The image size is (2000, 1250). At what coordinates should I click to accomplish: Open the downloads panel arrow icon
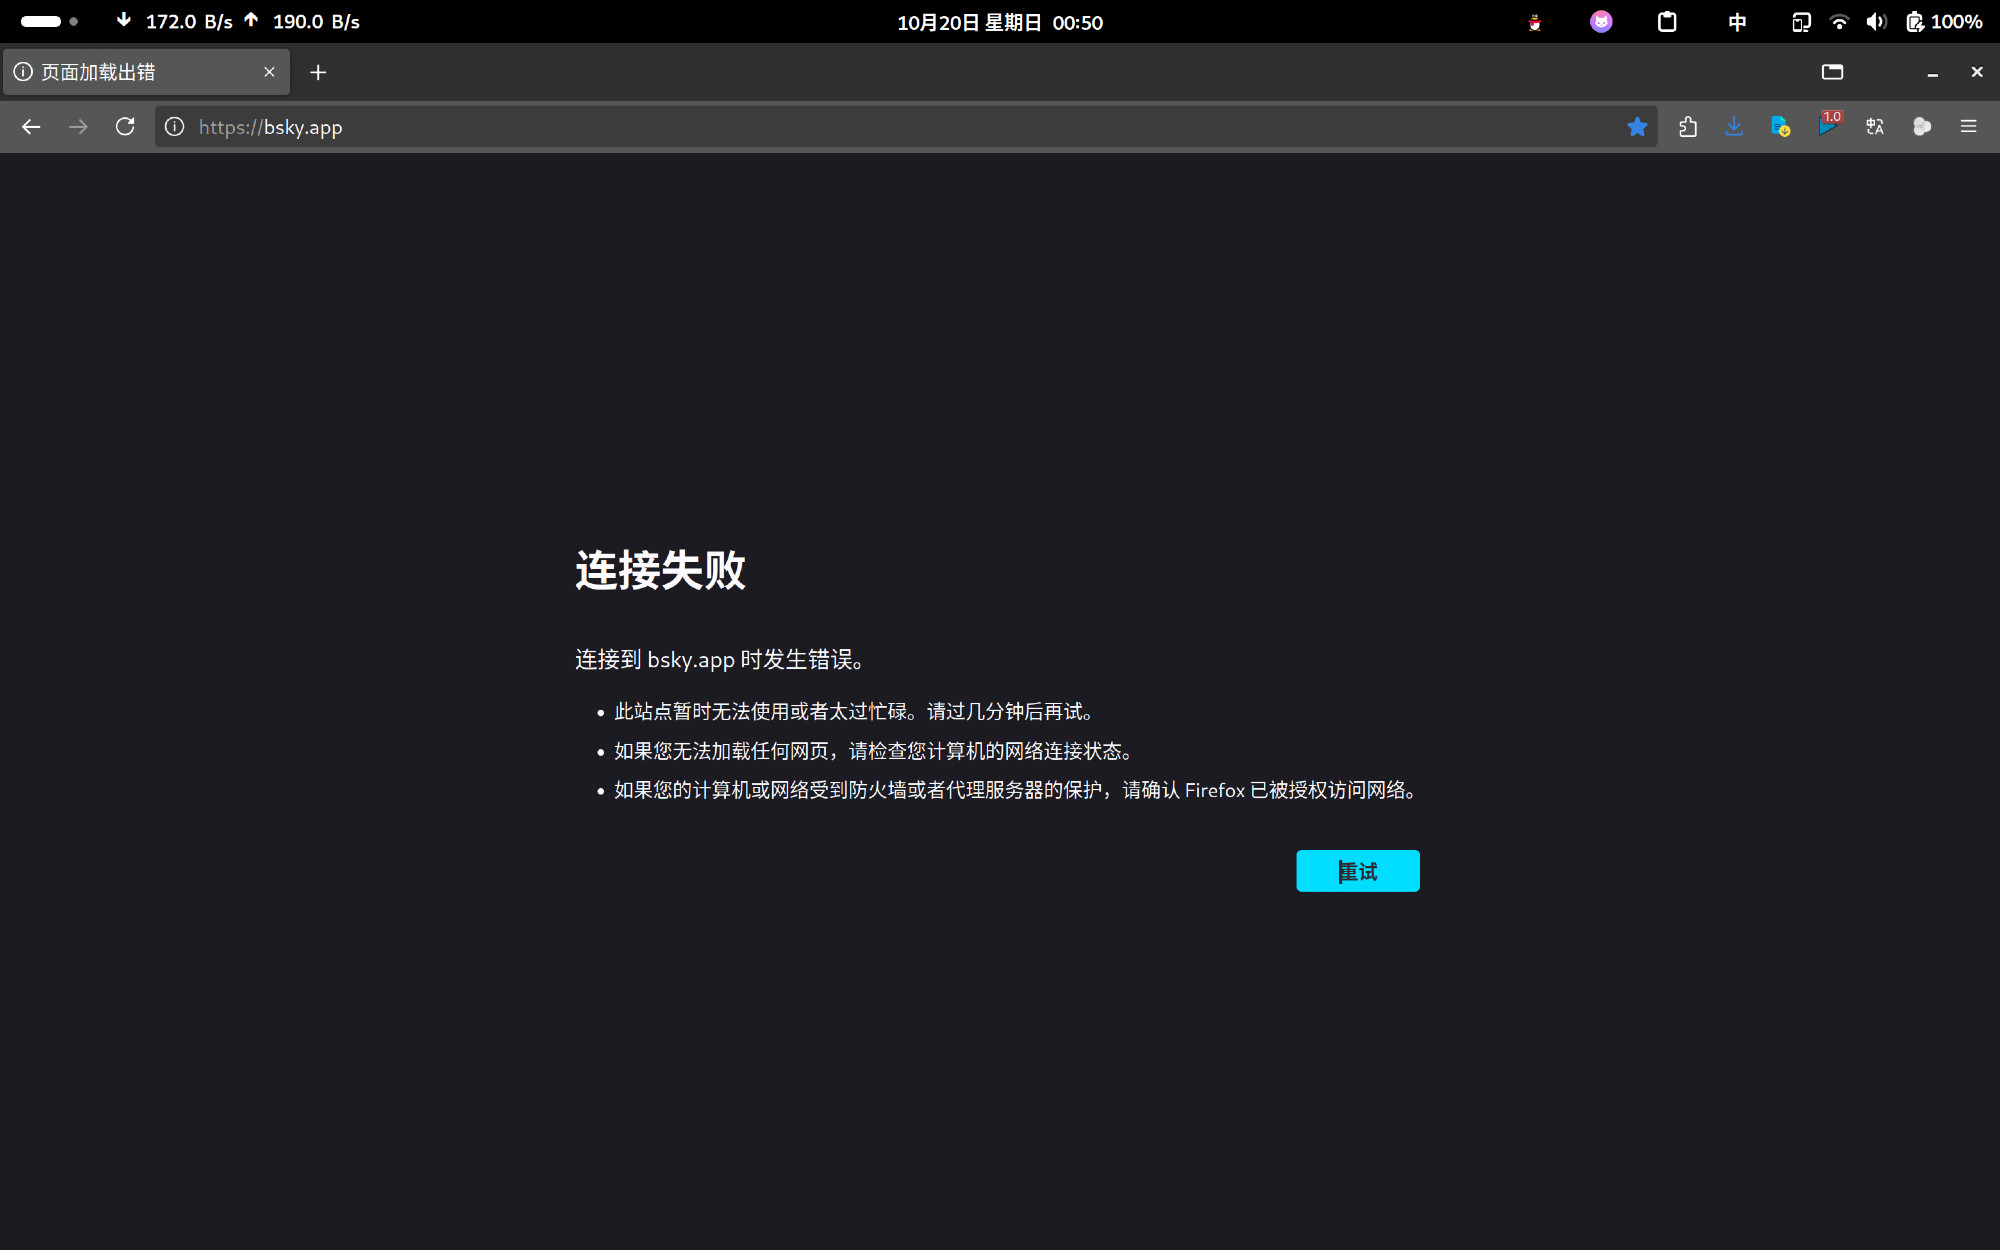point(1734,127)
